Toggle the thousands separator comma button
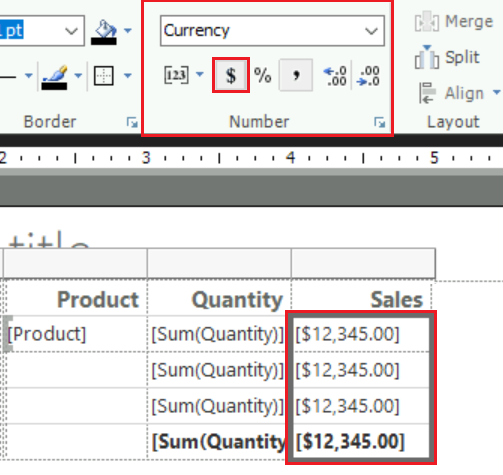 click(x=296, y=75)
